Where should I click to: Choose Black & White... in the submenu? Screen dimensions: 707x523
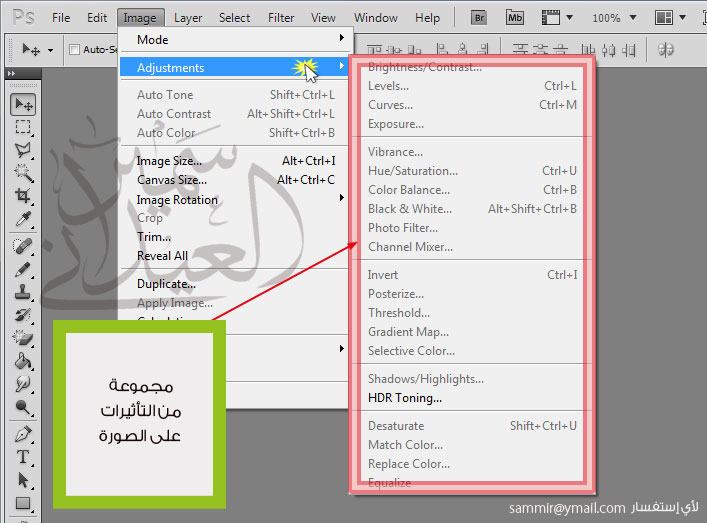472,209
